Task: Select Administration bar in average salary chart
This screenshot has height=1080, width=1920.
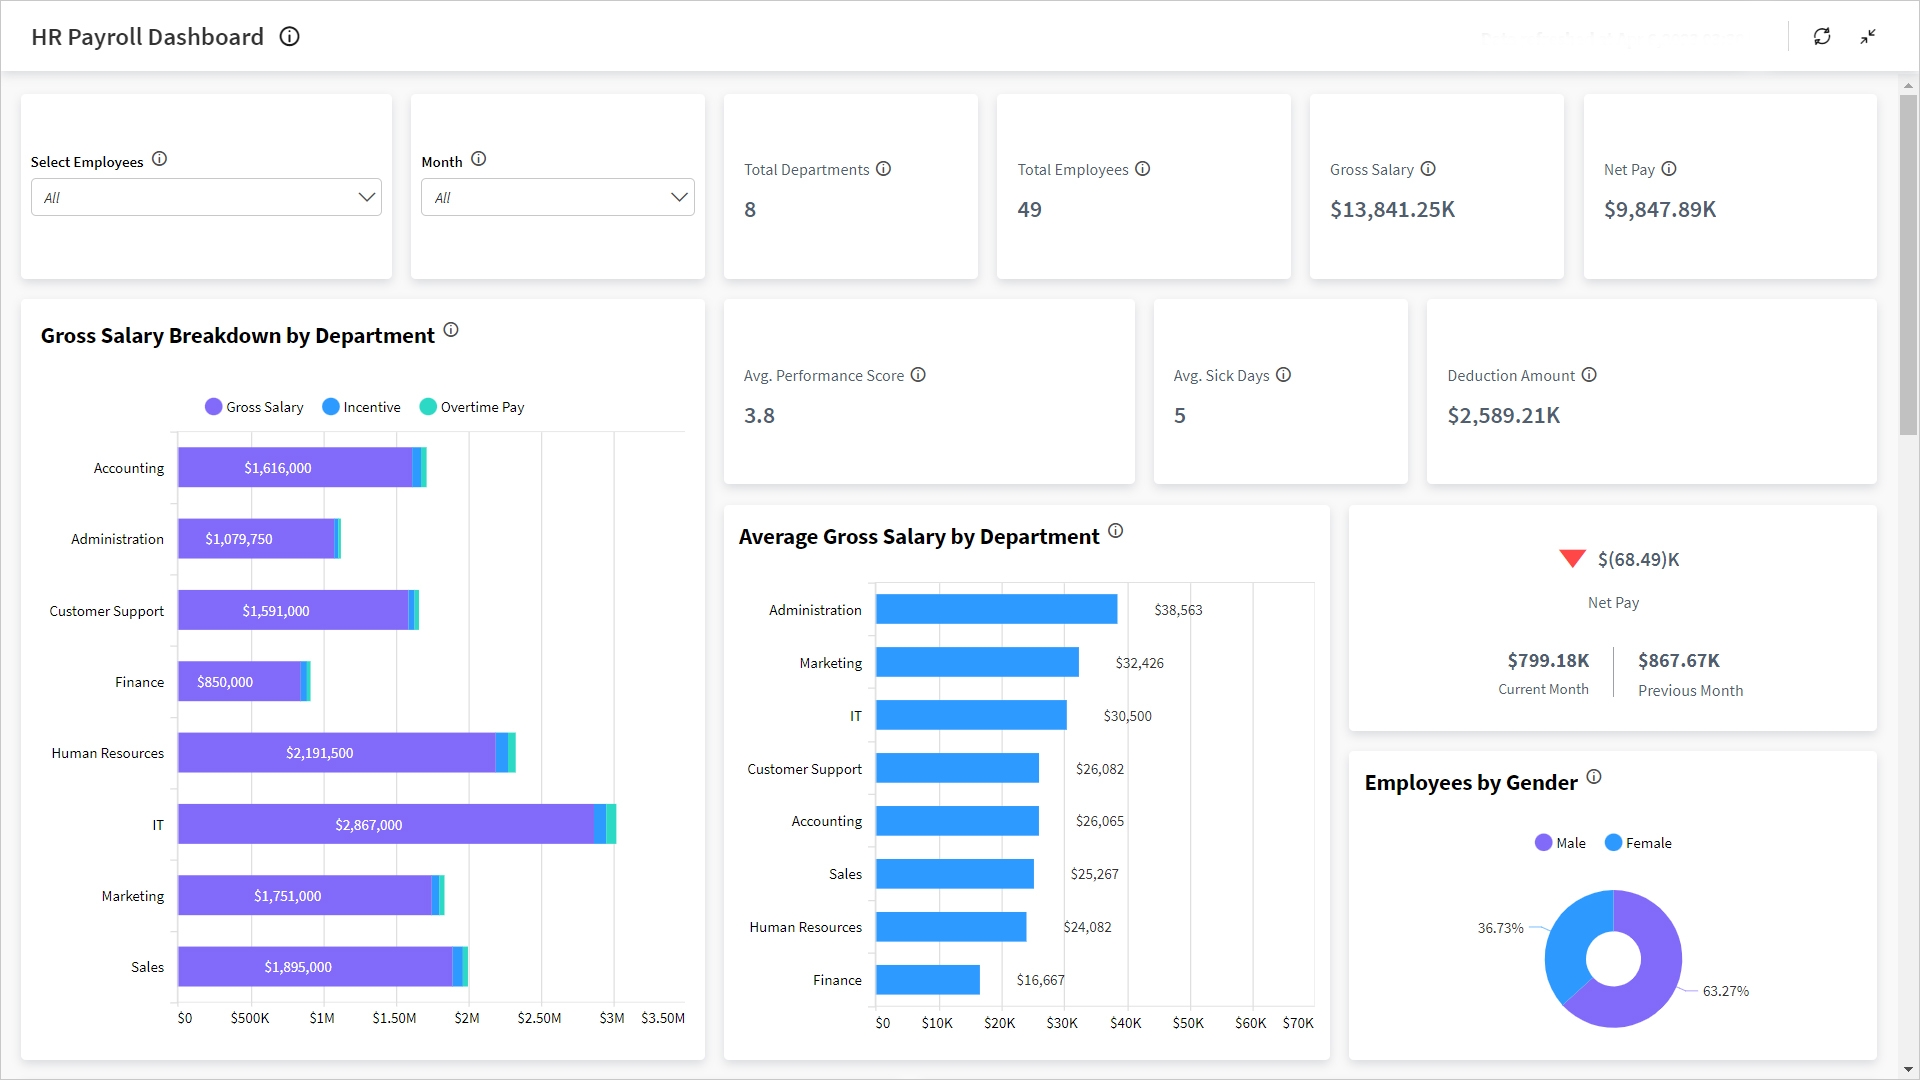Action: click(x=996, y=609)
